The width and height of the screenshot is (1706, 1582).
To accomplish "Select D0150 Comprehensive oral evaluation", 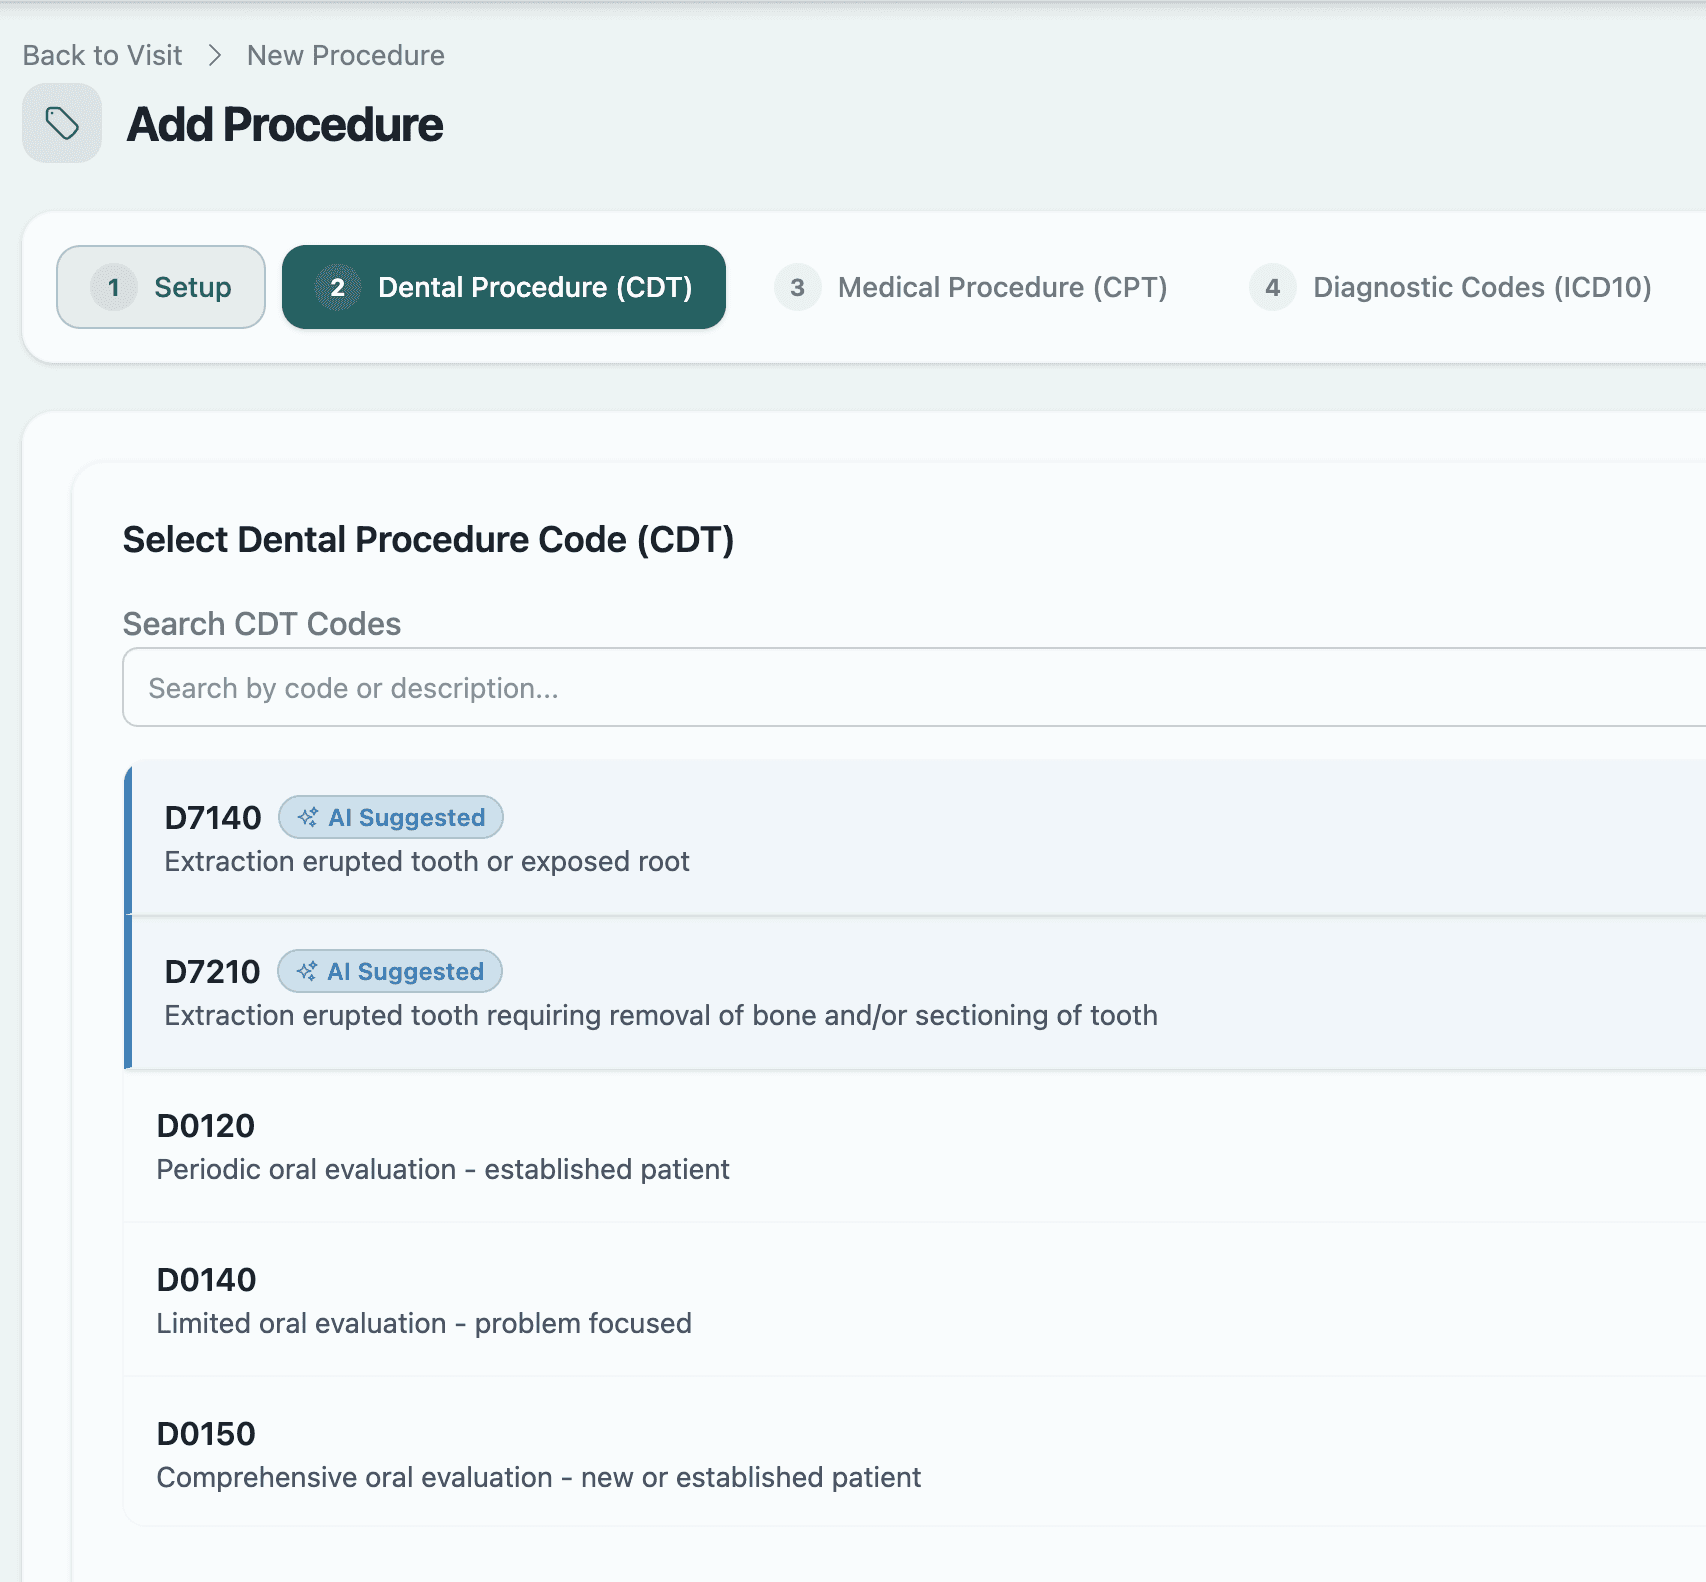I will point(700,1454).
